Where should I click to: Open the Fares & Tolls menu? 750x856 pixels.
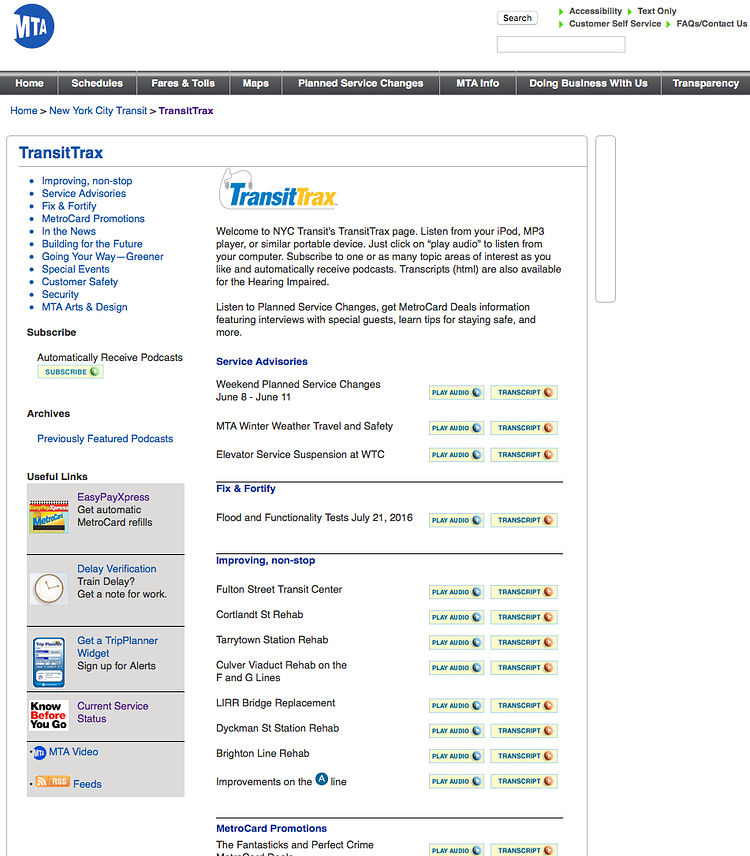pyautogui.click(x=183, y=83)
